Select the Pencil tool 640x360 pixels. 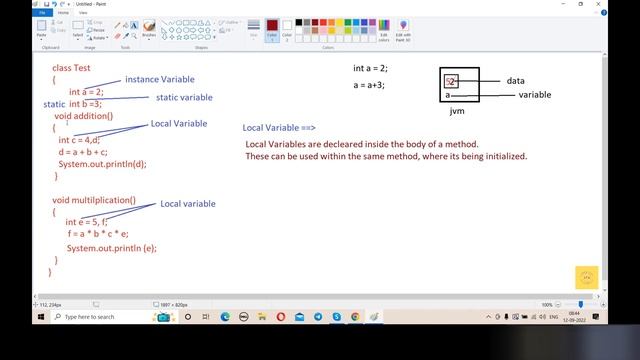[x=117, y=25]
